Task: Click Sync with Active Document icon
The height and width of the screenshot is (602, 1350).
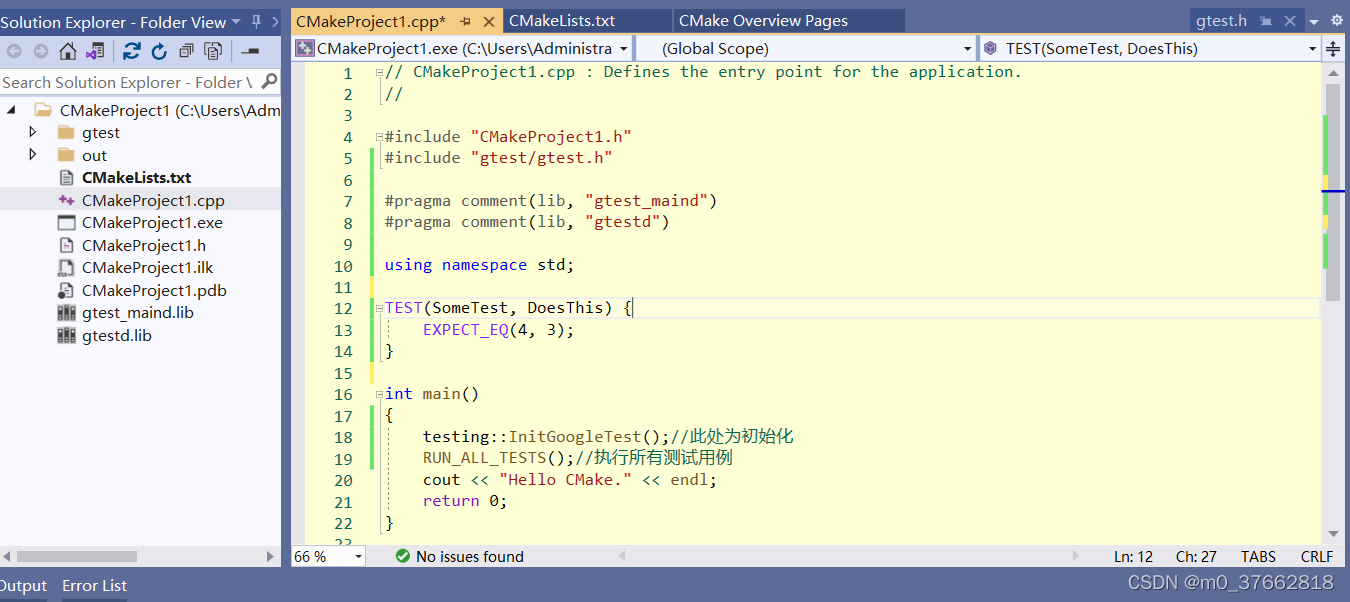Action: 132,51
